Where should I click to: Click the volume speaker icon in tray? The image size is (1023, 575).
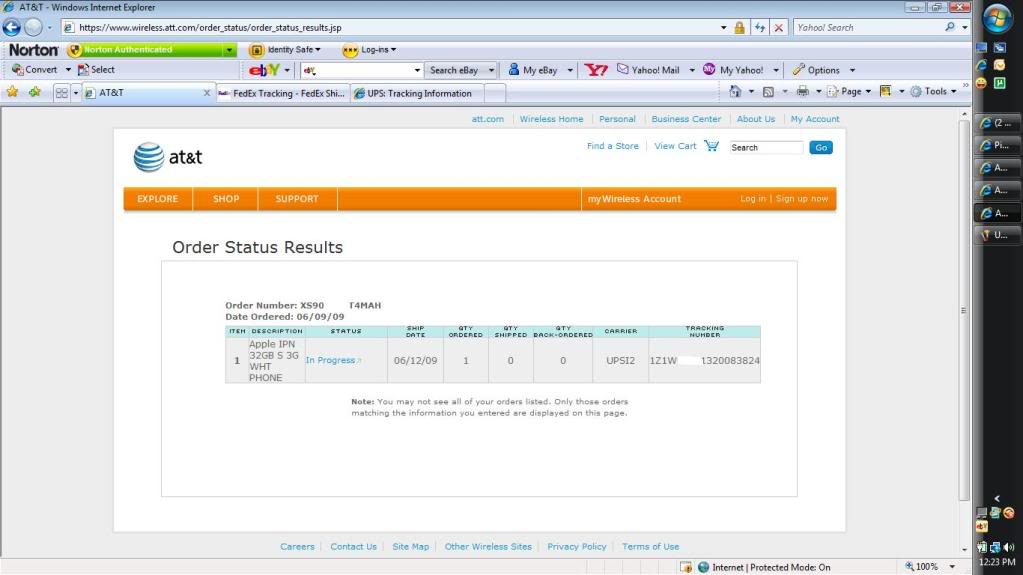(1009, 547)
